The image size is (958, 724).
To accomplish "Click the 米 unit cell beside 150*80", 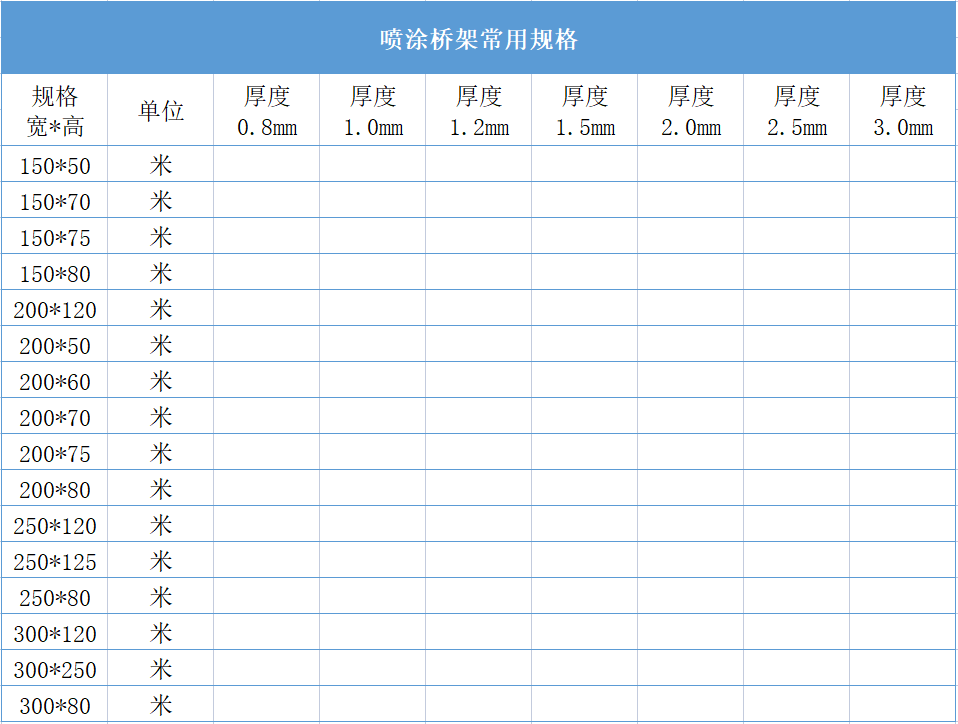I will point(160,273).
